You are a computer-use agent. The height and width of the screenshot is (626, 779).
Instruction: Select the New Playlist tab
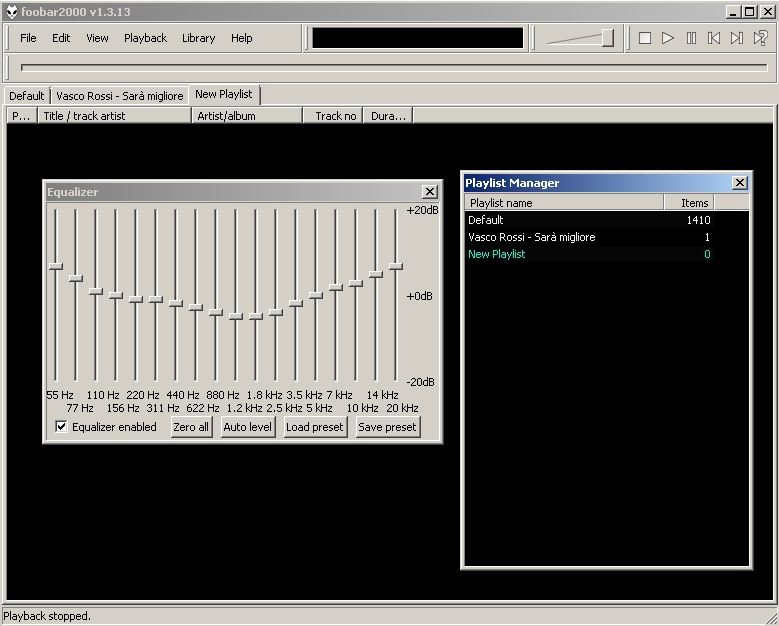click(224, 94)
